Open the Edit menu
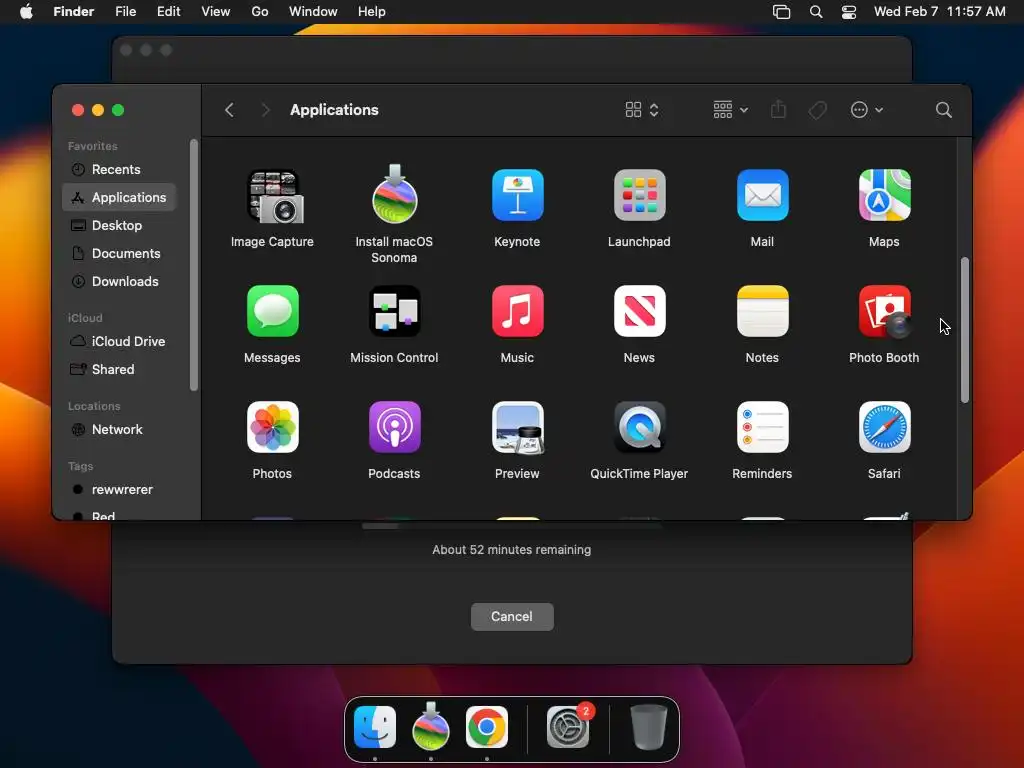Image resolution: width=1024 pixels, height=768 pixels. pyautogui.click(x=168, y=11)
